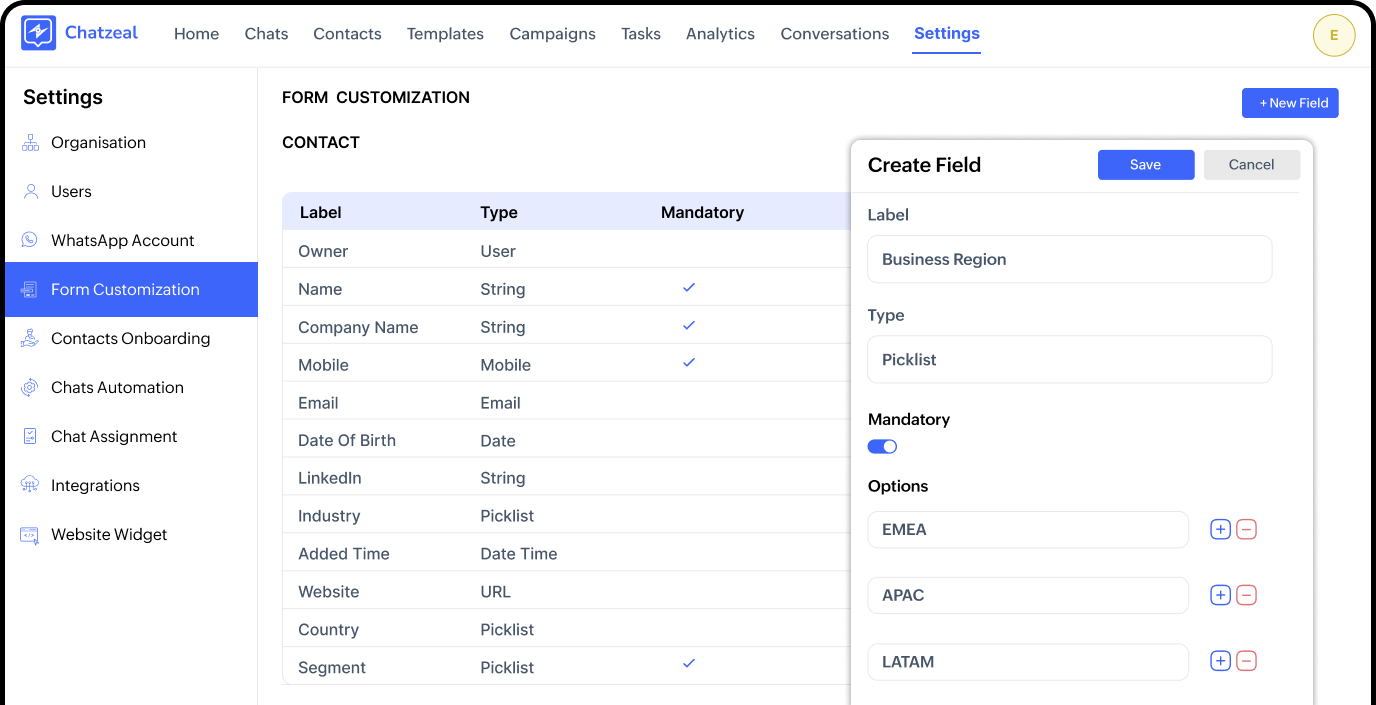The image size is (1376, 705).
Task: Save the new Business Region field
Action: 1145,165
